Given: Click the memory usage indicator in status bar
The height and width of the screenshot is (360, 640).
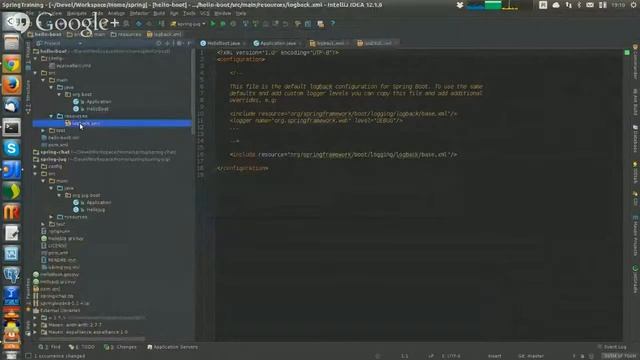Looking at the screenshot, I should coord(620,356).
